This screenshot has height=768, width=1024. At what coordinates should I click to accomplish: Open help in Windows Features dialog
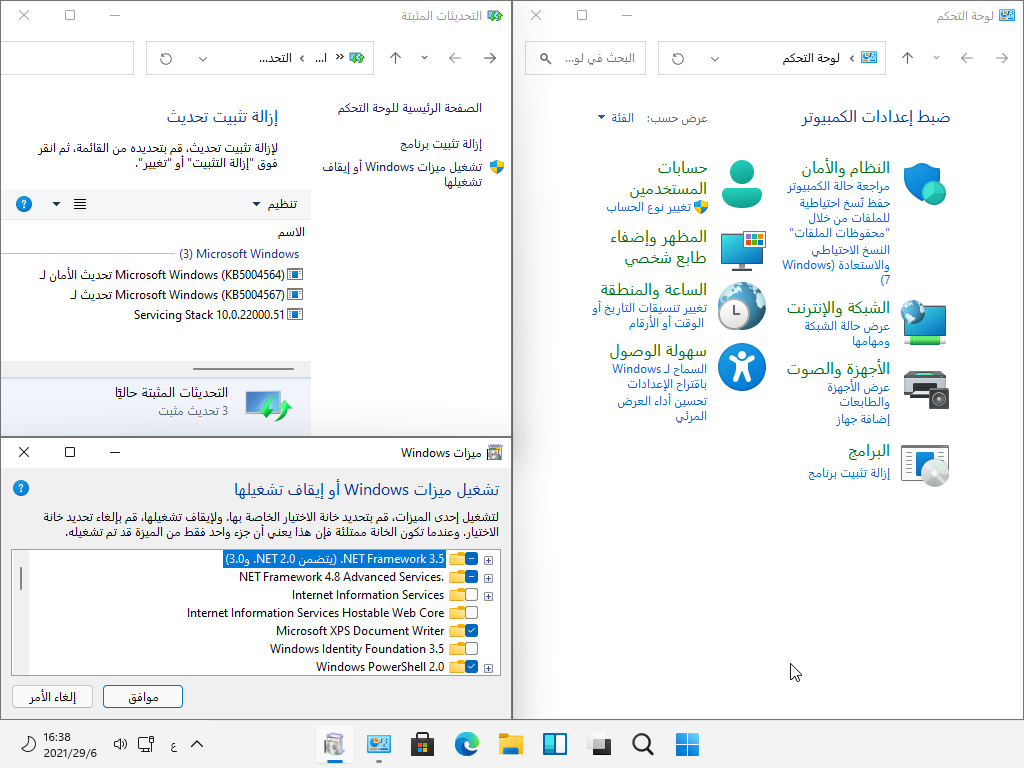21,488
